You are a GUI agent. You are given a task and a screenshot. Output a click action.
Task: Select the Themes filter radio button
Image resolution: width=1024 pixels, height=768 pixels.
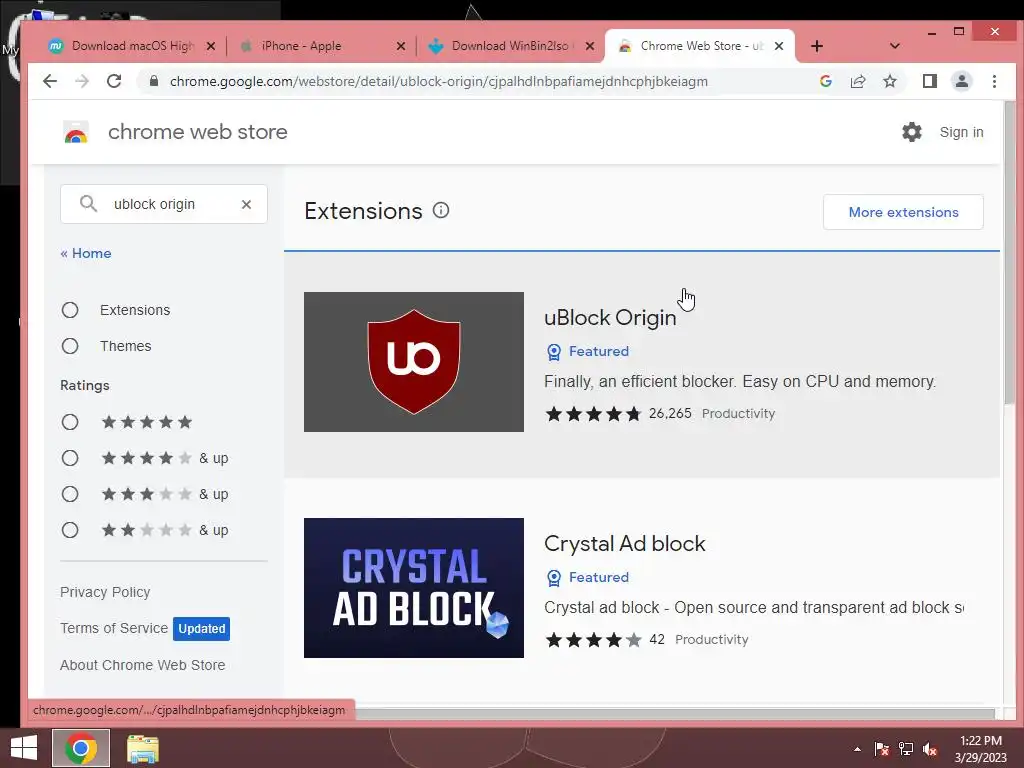pyautogui.click(x=70, y=346)
